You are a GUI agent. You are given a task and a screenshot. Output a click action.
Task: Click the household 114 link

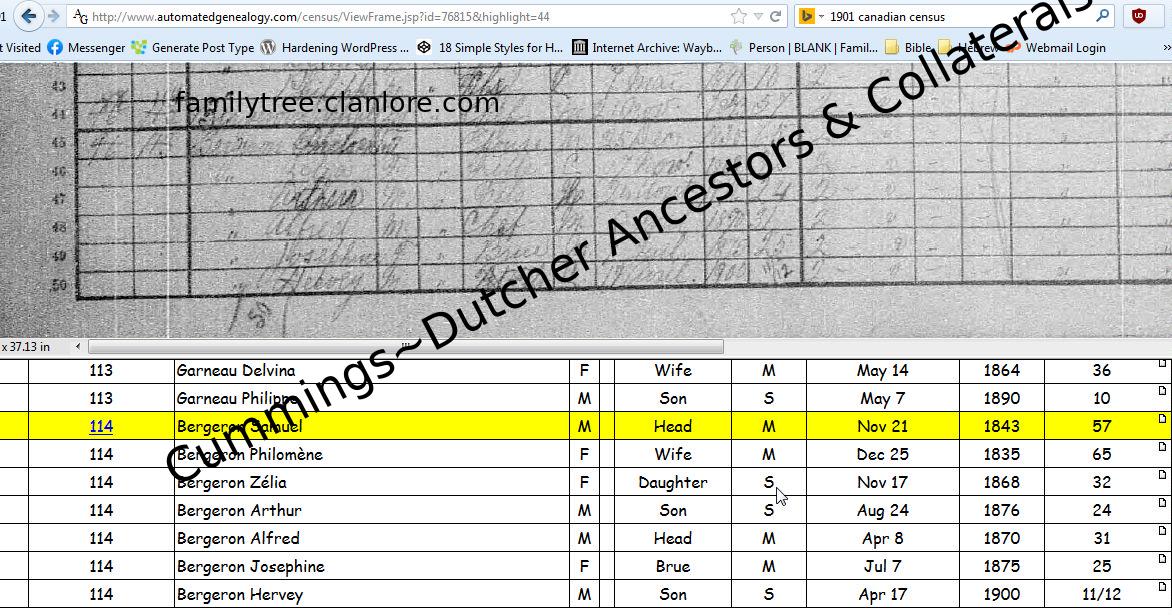[x=101, y=426]
